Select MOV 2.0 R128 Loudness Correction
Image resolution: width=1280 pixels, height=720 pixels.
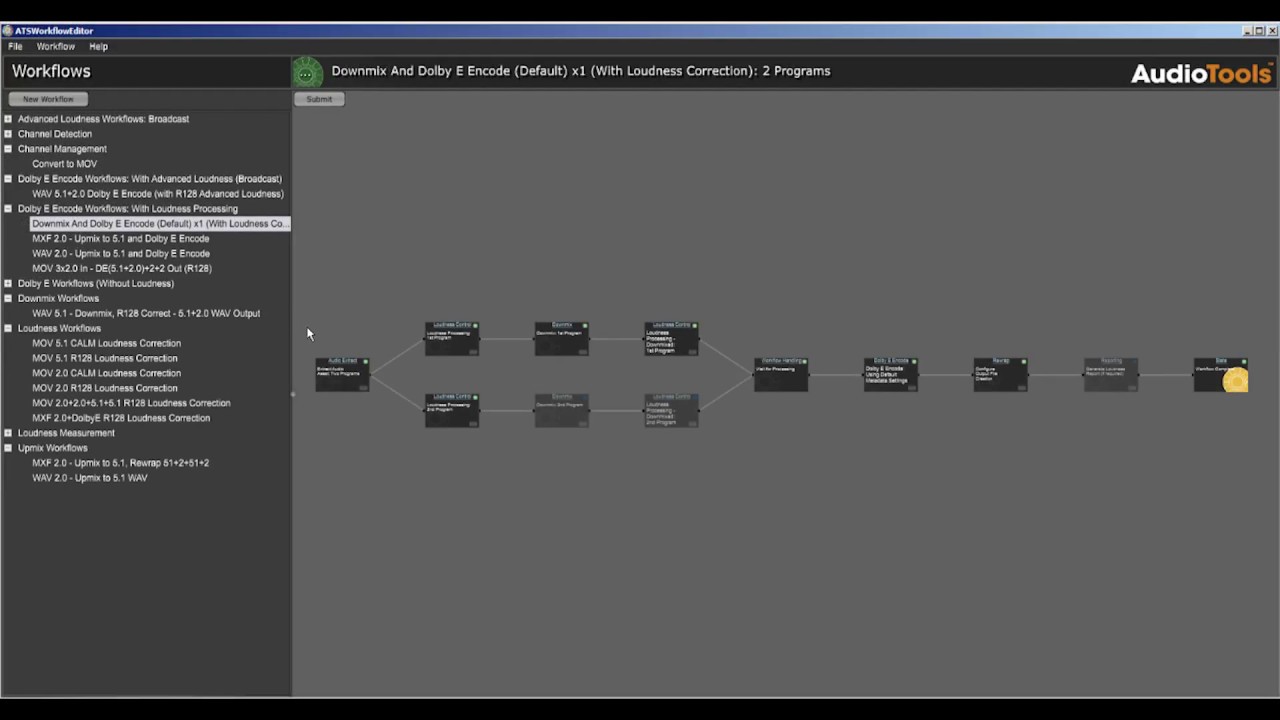(104, 388)
